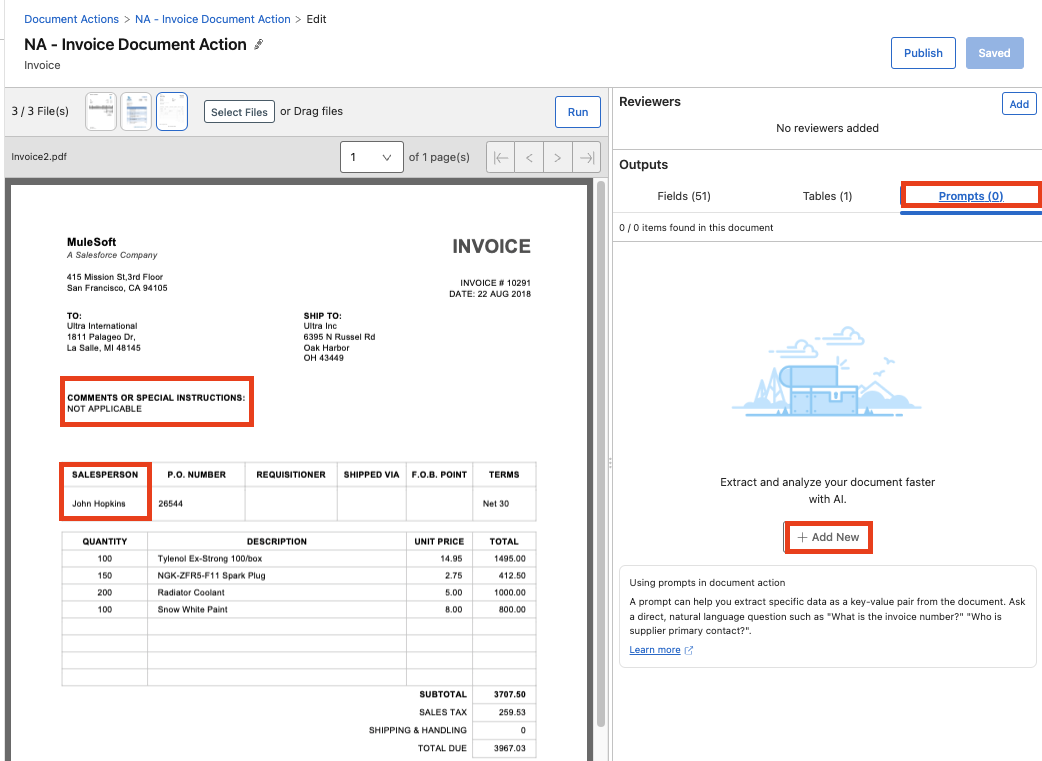Click the Invoice2.pdf file name

click(39, 157)
